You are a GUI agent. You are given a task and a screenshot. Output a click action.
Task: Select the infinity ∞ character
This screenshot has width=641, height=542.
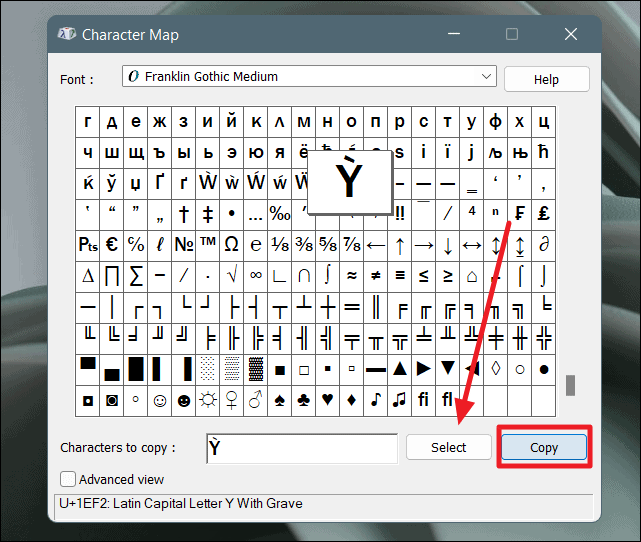coord(256,276)
